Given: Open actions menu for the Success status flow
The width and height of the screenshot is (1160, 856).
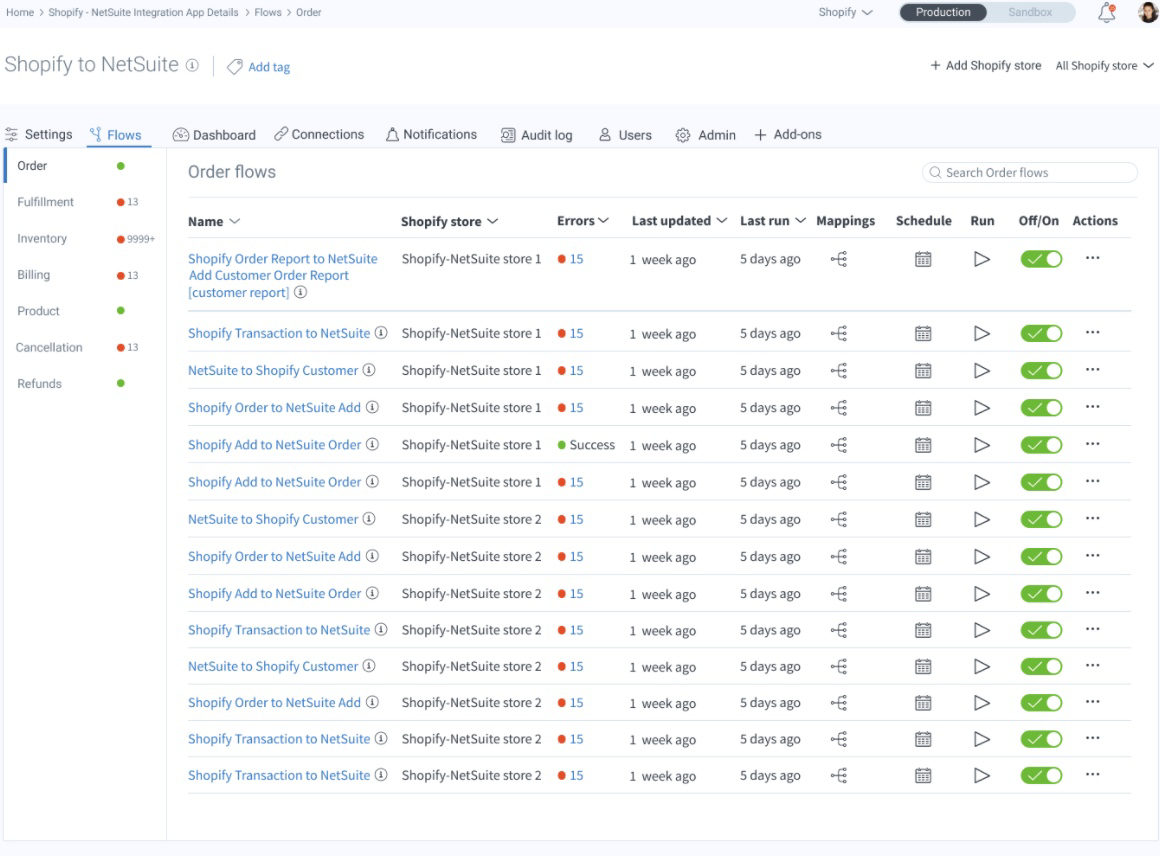Looking at the screenshot, I should (1093, 444).
